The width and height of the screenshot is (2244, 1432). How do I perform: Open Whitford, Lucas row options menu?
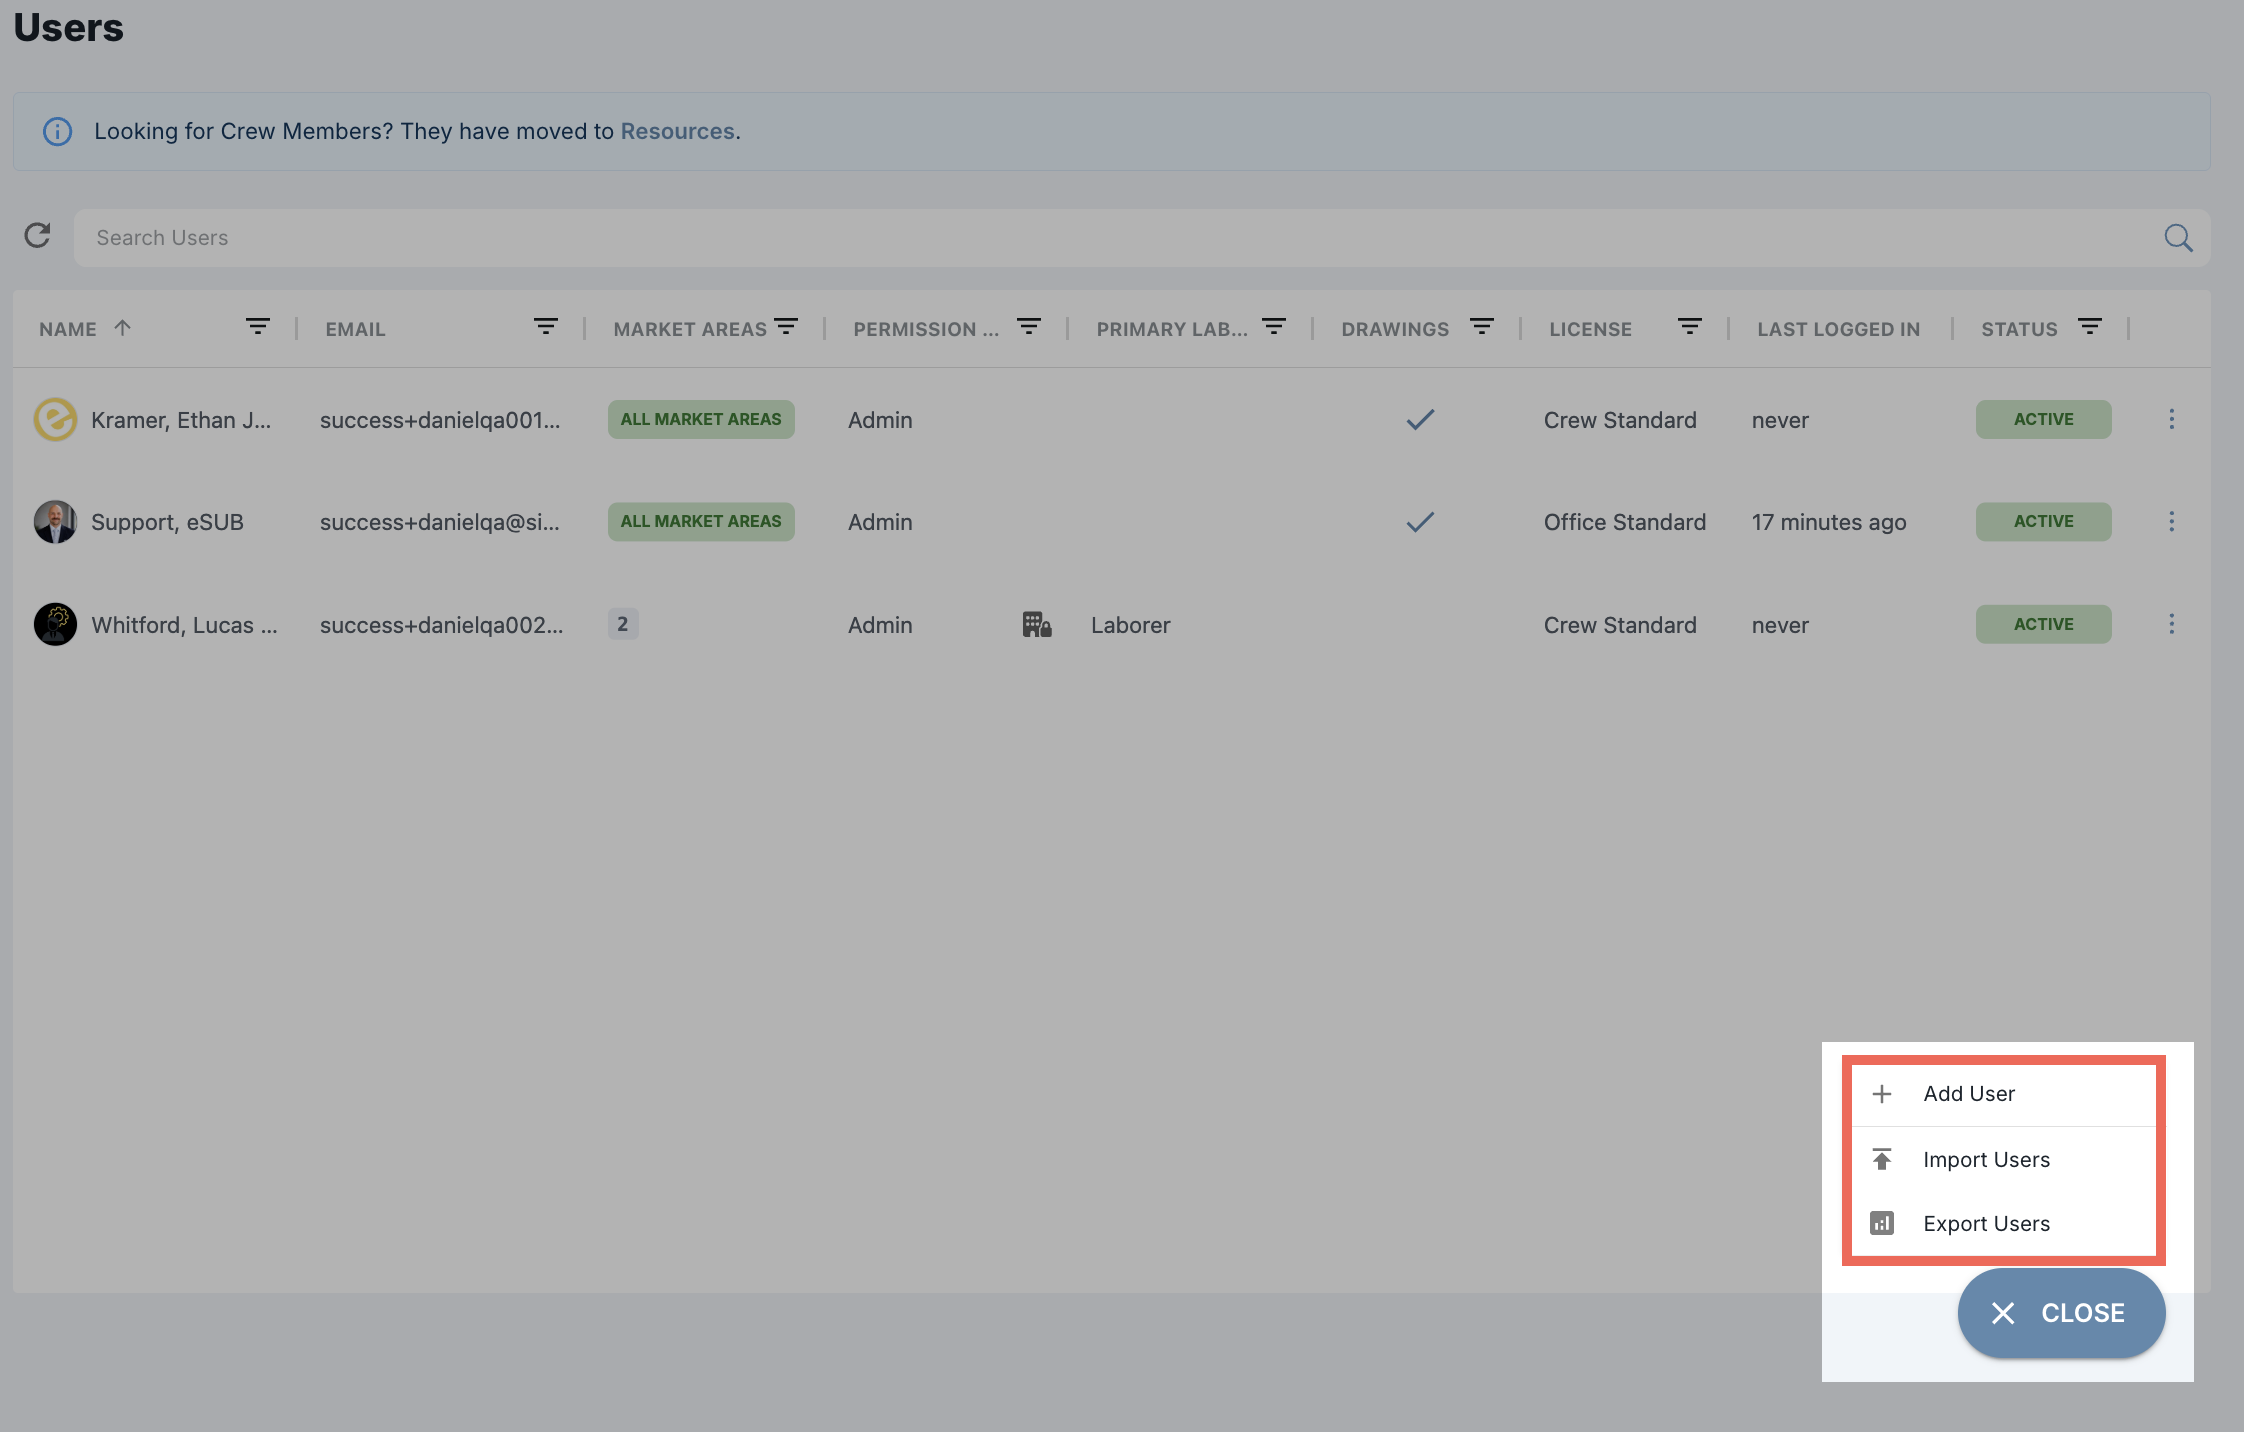[x=2171, y=624]
